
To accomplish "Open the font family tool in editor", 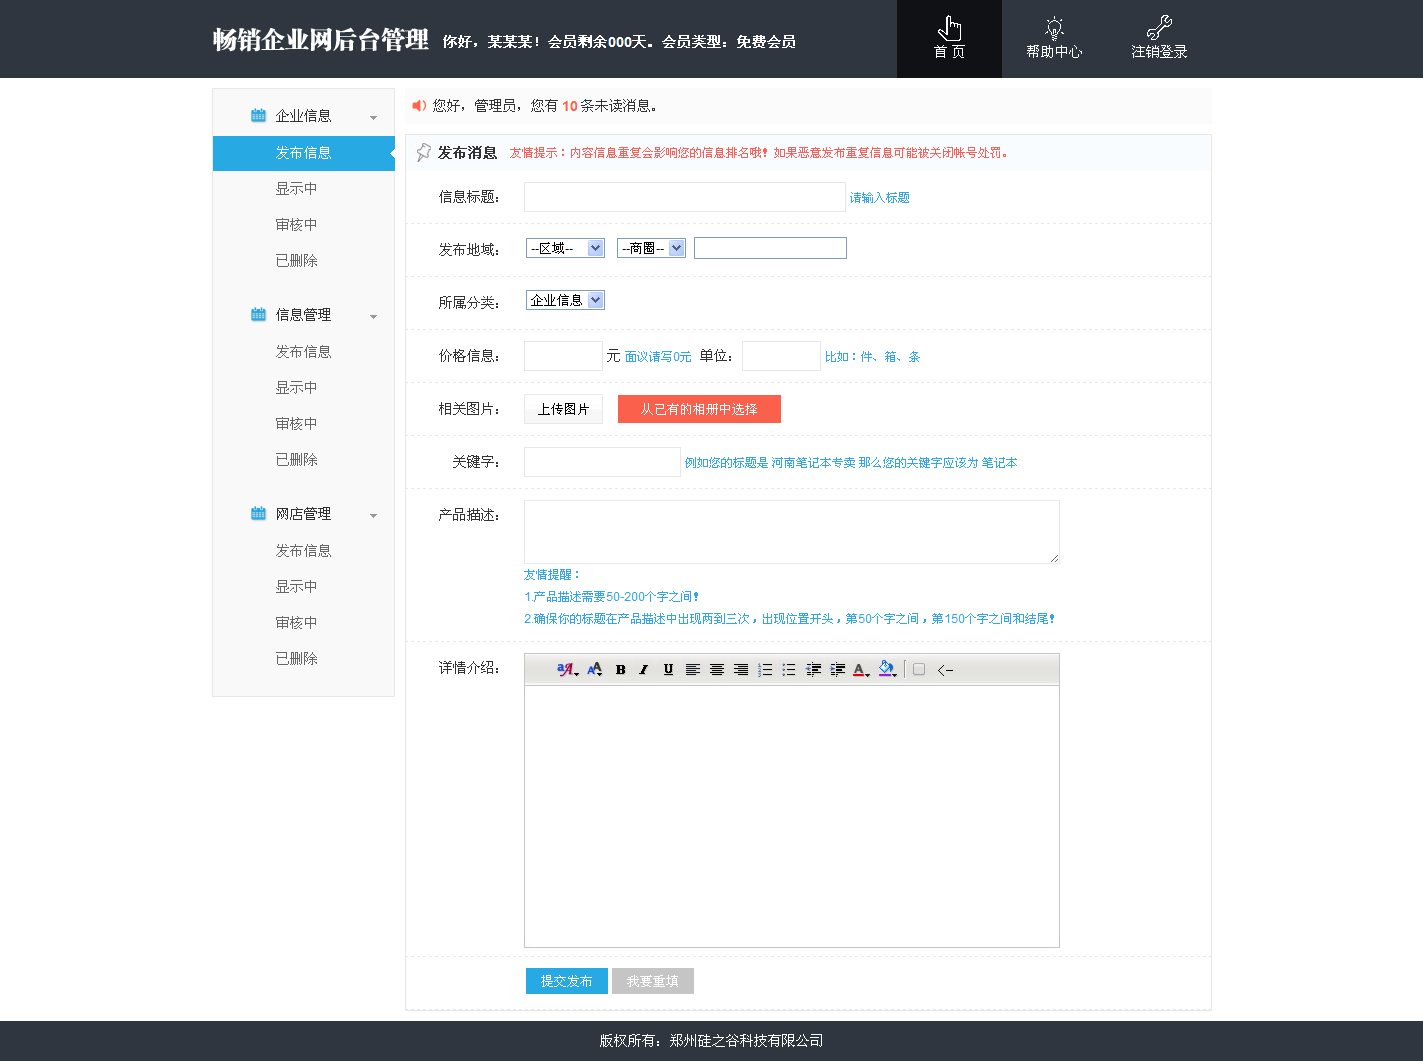I will coord(567,670).
